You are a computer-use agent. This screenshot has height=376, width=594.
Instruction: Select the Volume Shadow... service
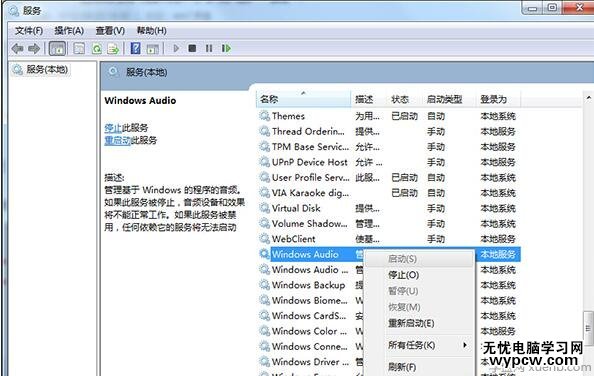[389, 223]
